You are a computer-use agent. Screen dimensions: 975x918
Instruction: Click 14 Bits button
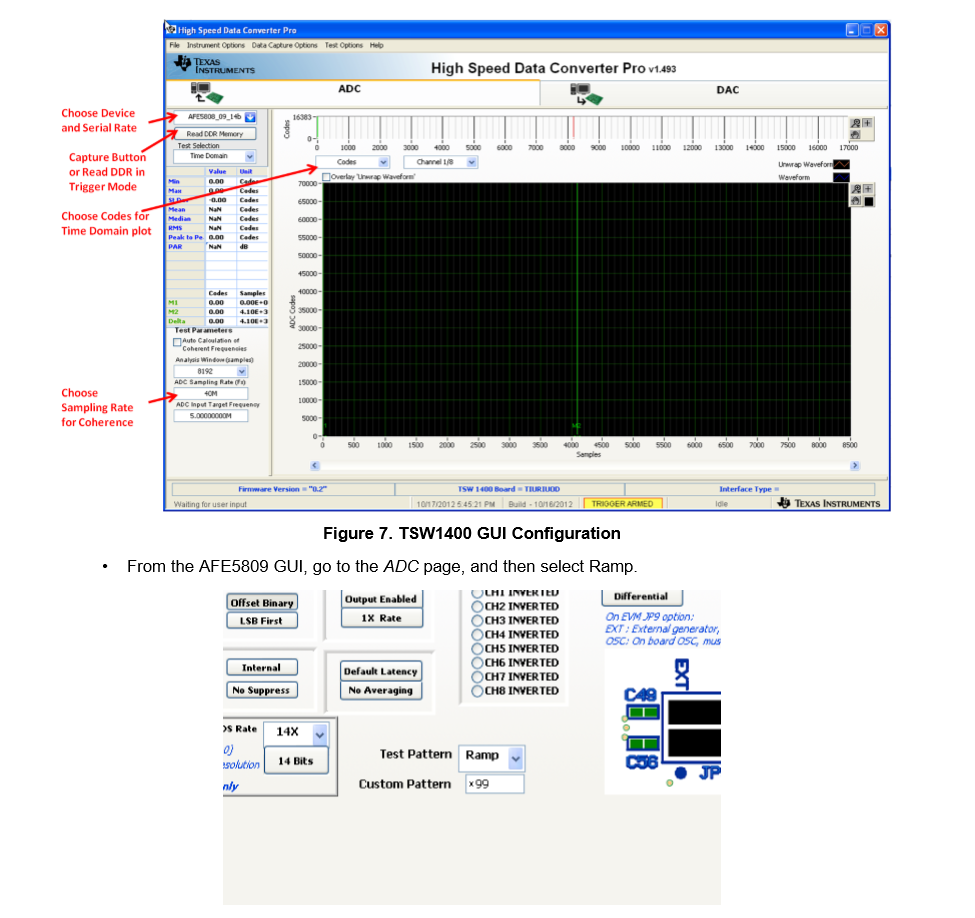296,761
